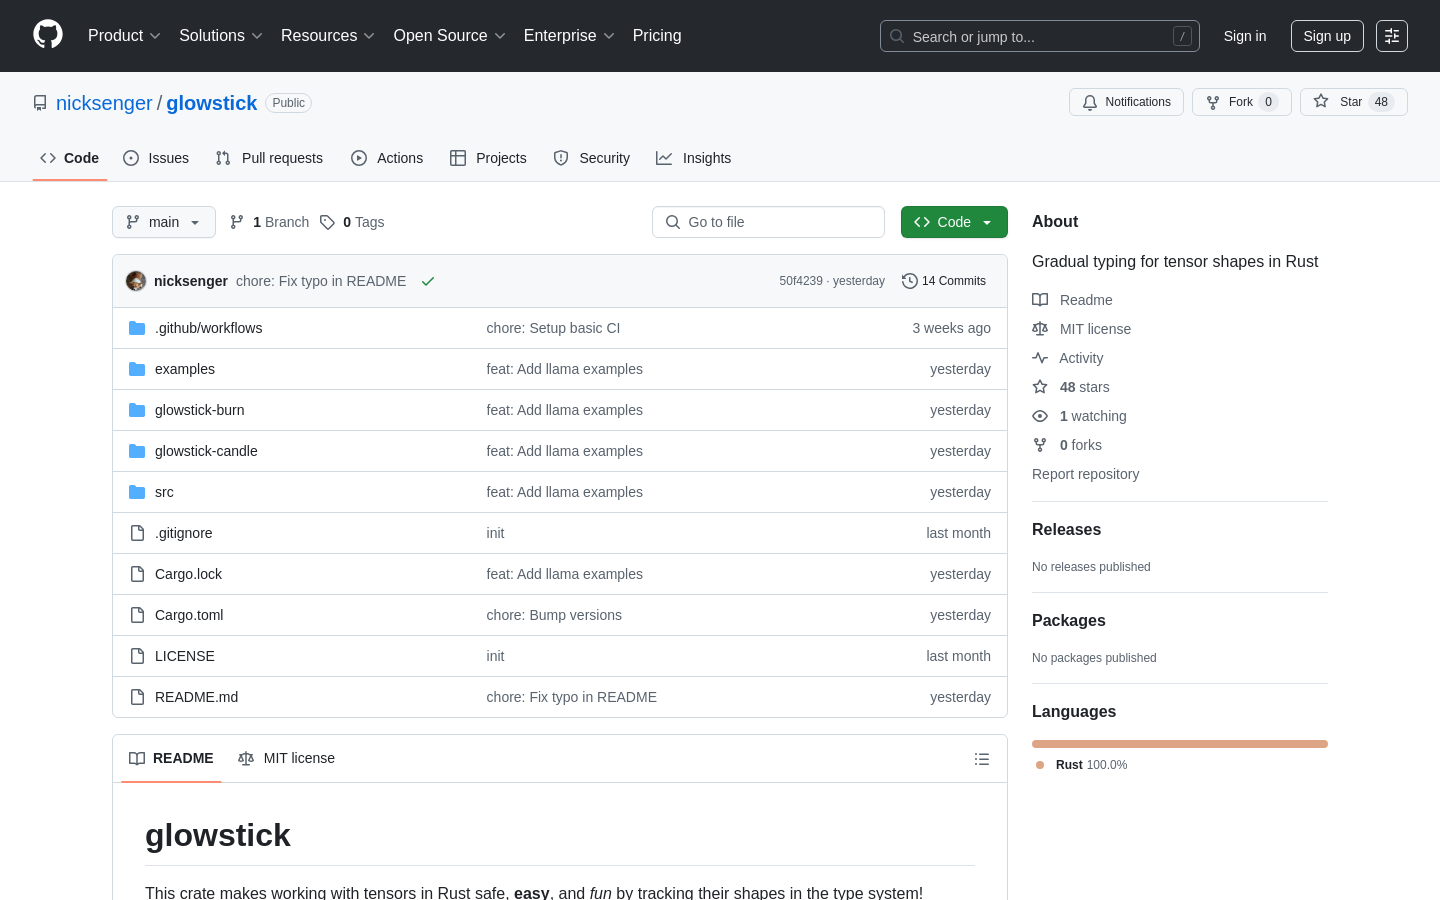Click the Readme book icon in About
This screenshot has height=900, width=1440.
[x=1040, y=300]
